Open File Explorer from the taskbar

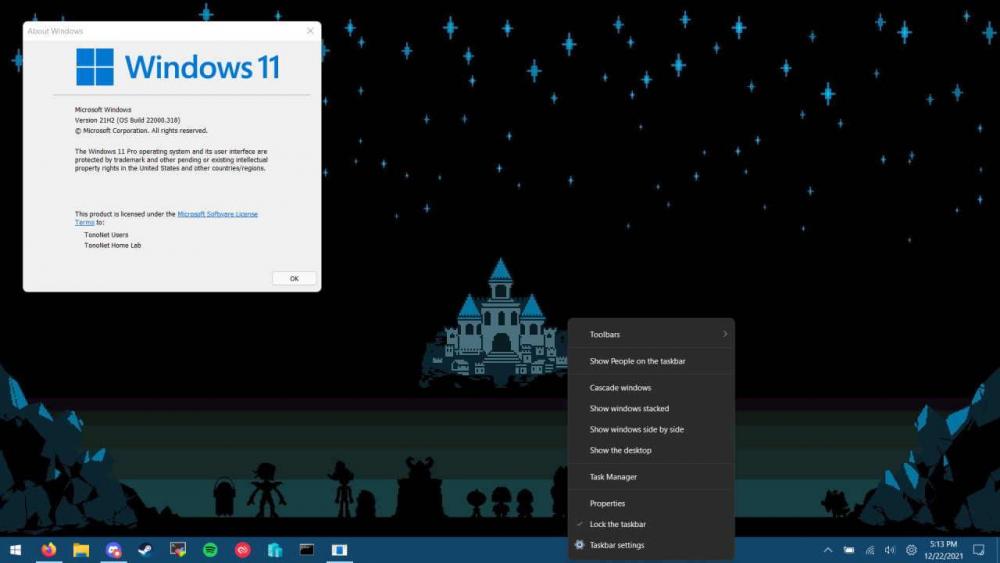click(x=81, y=550)
